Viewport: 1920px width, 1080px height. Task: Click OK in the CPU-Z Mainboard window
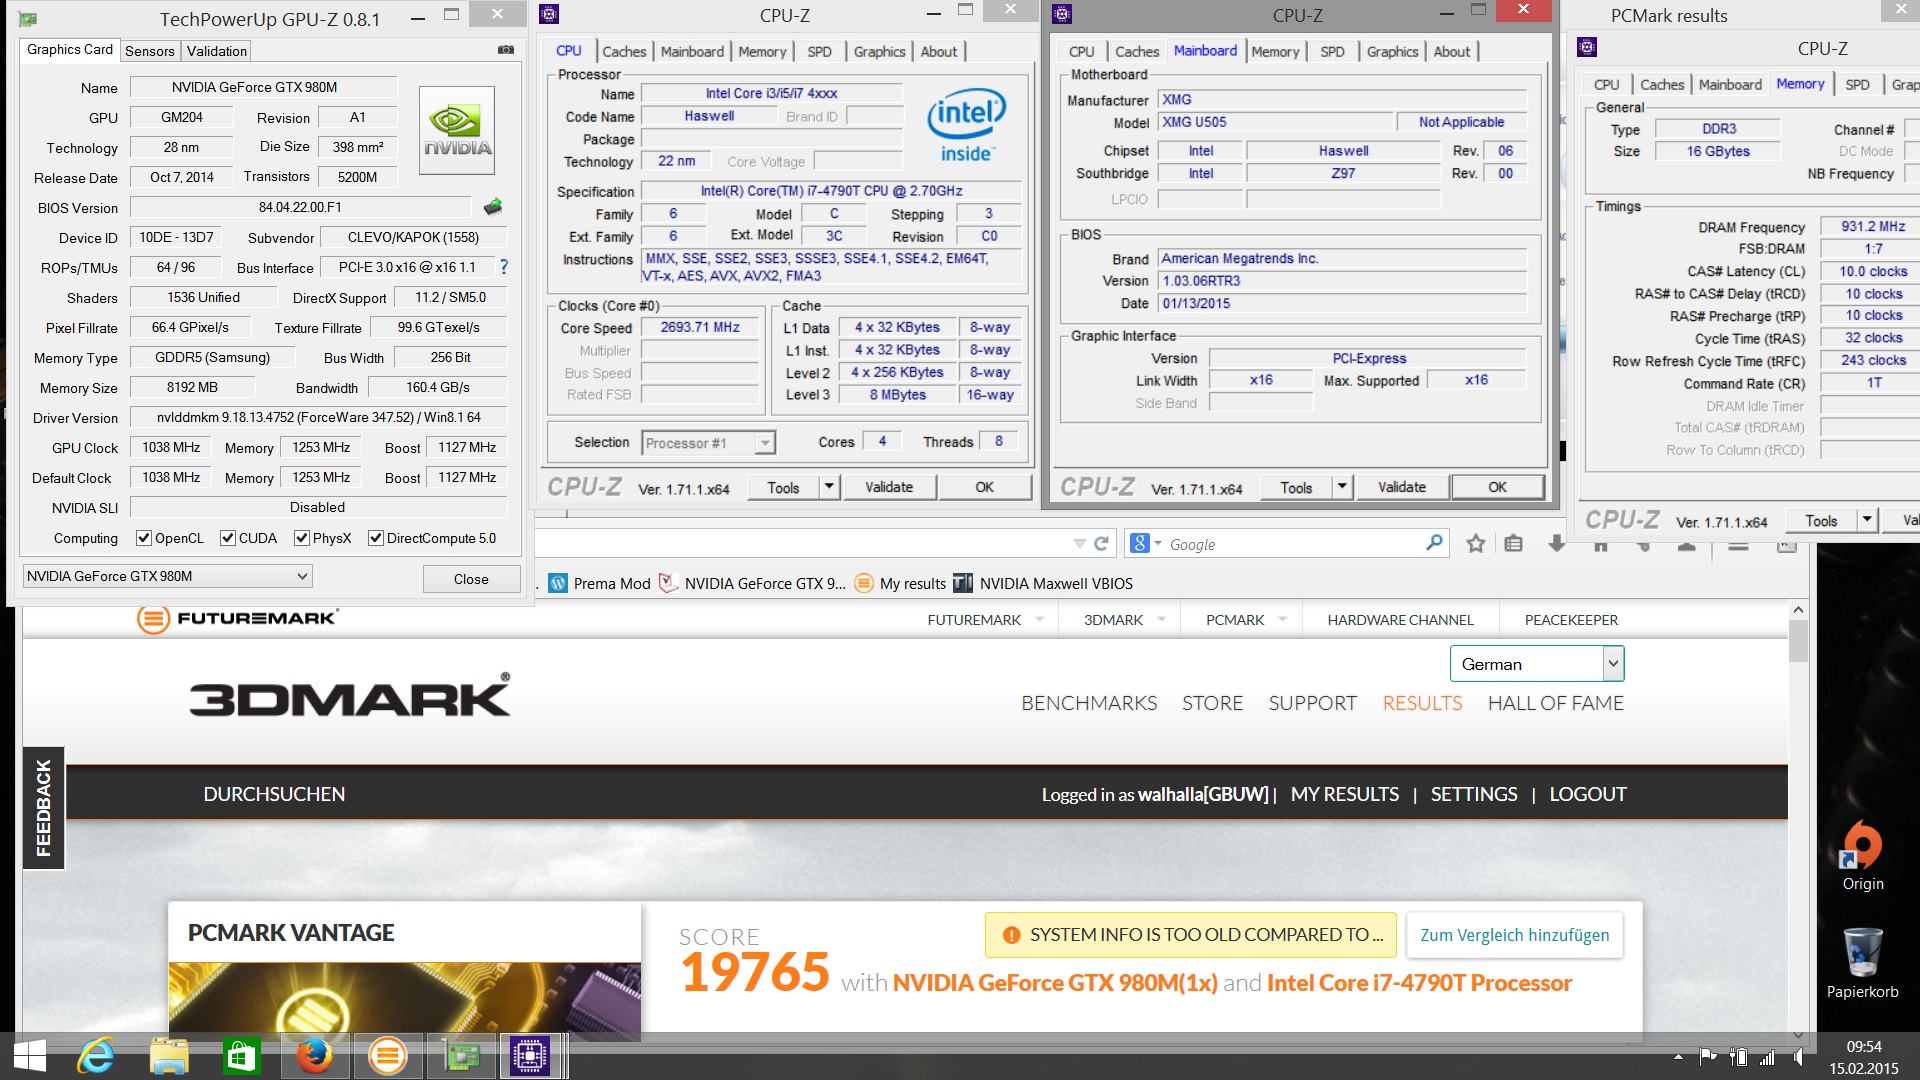click(x=1497, y=487)
